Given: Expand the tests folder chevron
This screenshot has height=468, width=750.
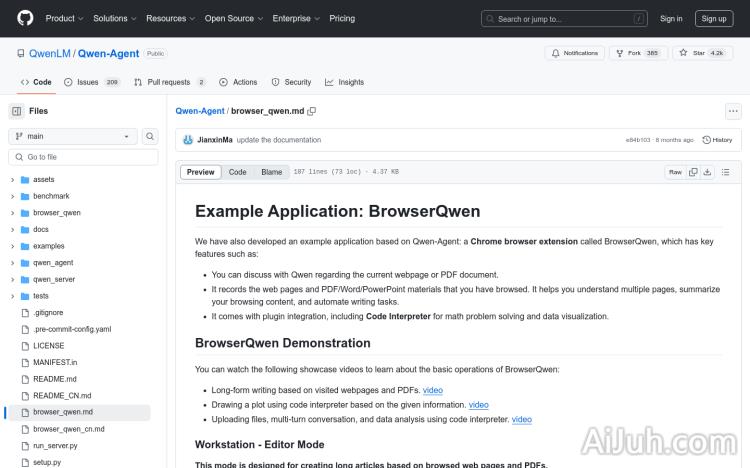Looking at the screenshot, I should click(x=12, y=297).
